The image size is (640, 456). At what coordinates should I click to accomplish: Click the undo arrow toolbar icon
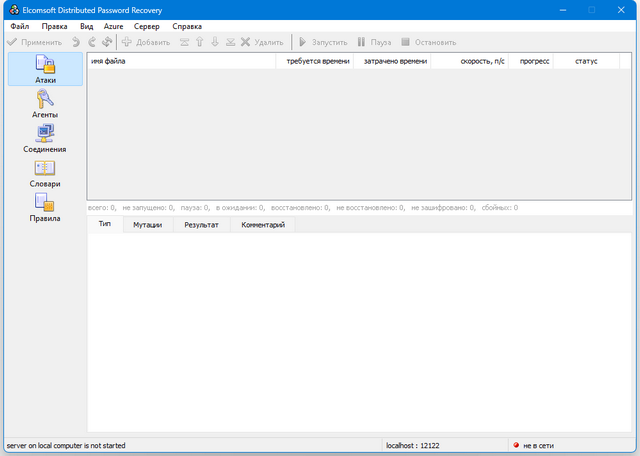(x=76, y=42)
